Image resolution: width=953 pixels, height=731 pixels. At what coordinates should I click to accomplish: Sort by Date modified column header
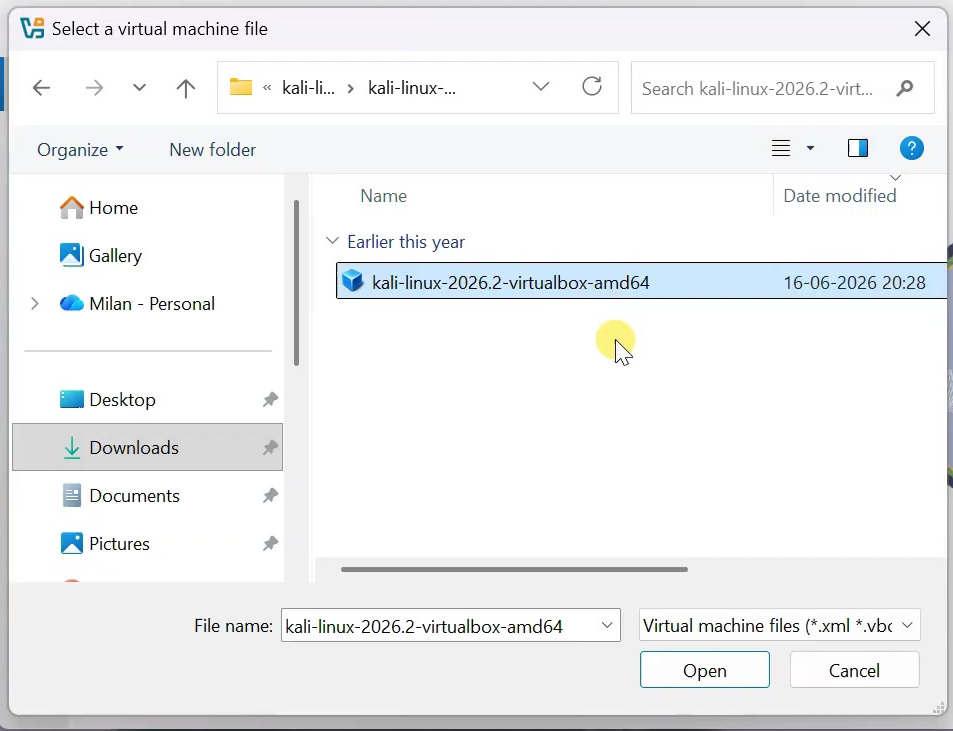(x=839, y=196)
